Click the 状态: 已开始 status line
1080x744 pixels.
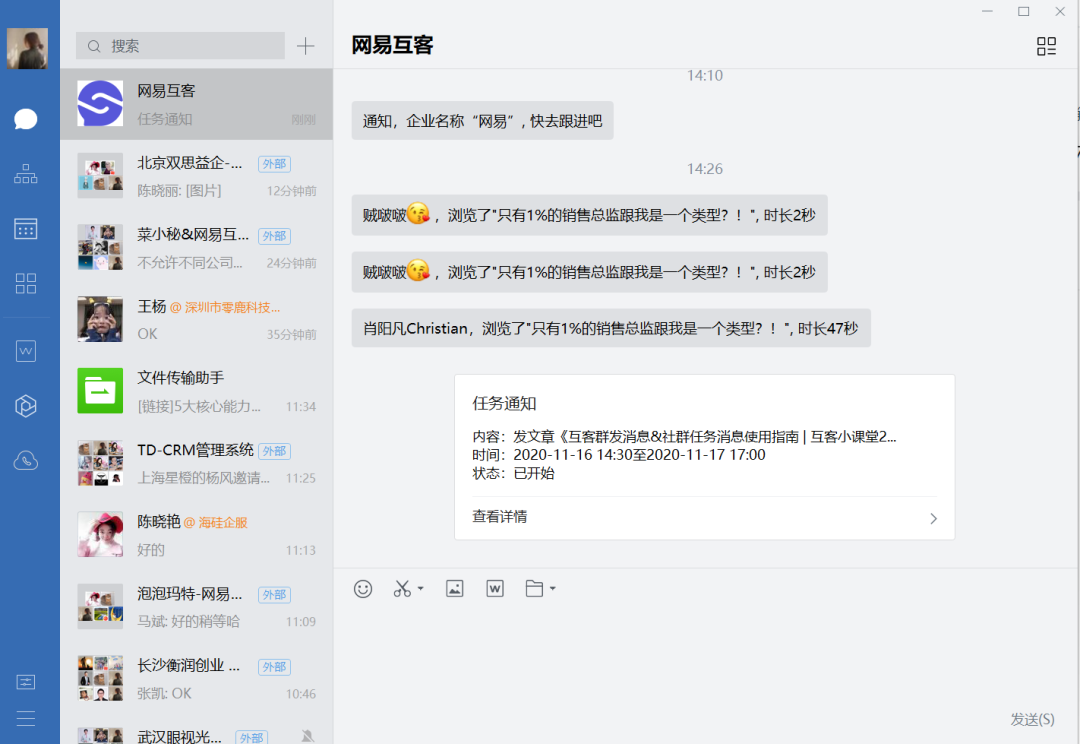click(513, 473)
